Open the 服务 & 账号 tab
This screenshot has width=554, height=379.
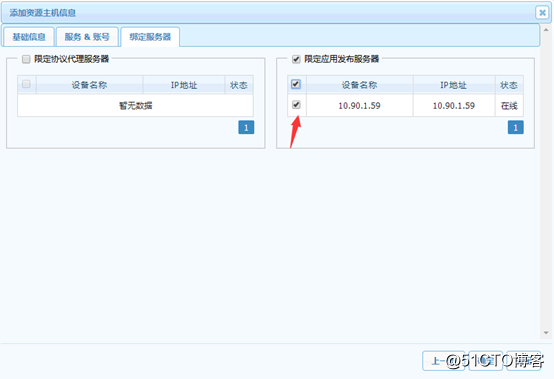(87, 37)
